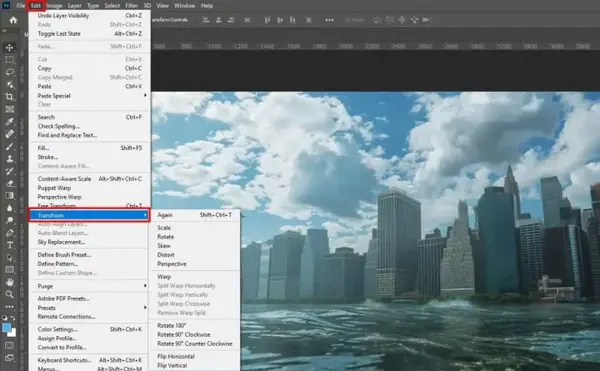Choose Flip Horizontal
The image size is (600, 371).
tap(194, 356)
